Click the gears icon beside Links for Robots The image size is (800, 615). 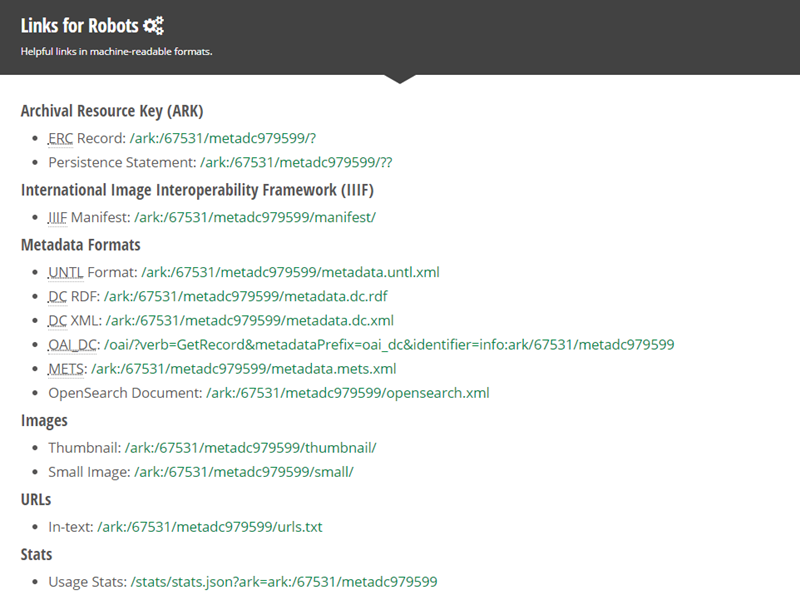click(154, 26)
